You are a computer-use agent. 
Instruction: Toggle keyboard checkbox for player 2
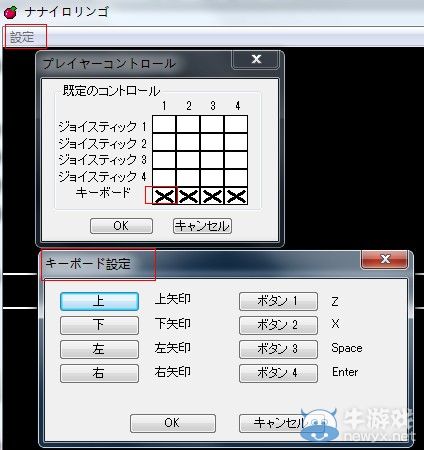[x=188, y=196]
